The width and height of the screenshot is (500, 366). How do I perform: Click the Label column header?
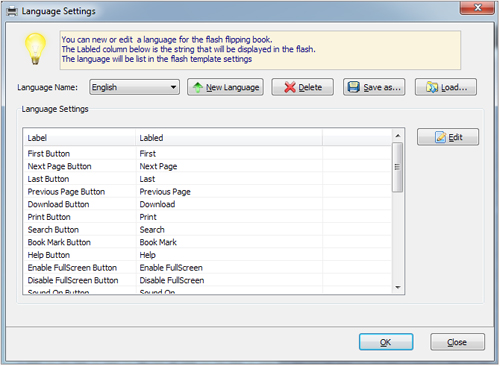tap(79, 138)
